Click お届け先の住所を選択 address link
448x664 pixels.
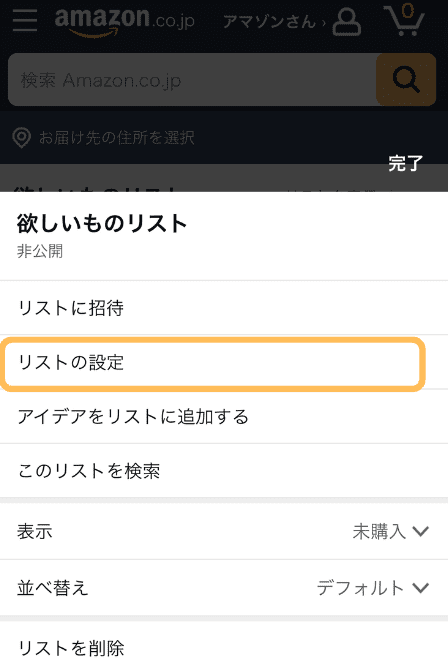(116, 138)
